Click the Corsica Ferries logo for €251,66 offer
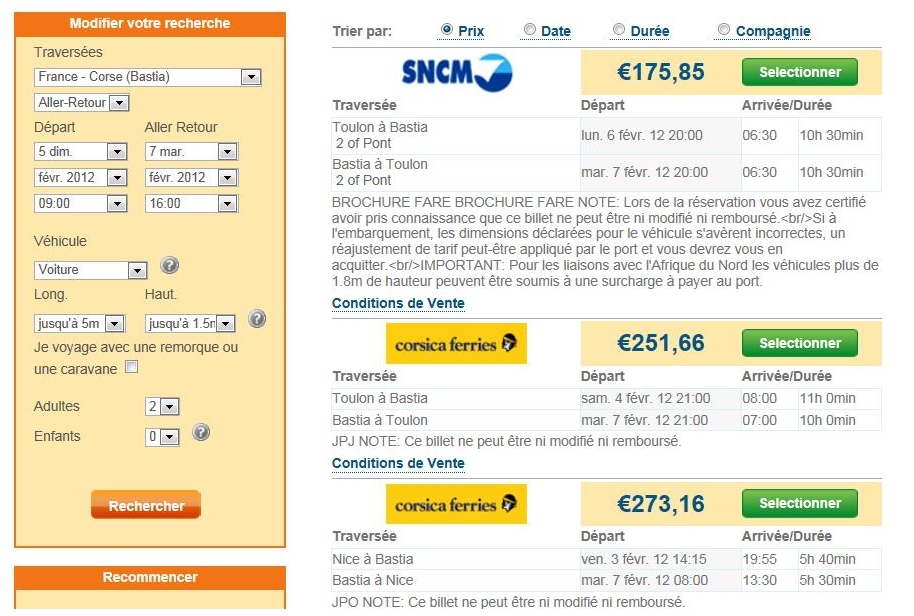Screen dimensions: 914x616 pyautogui.click(x=456, y=344)
